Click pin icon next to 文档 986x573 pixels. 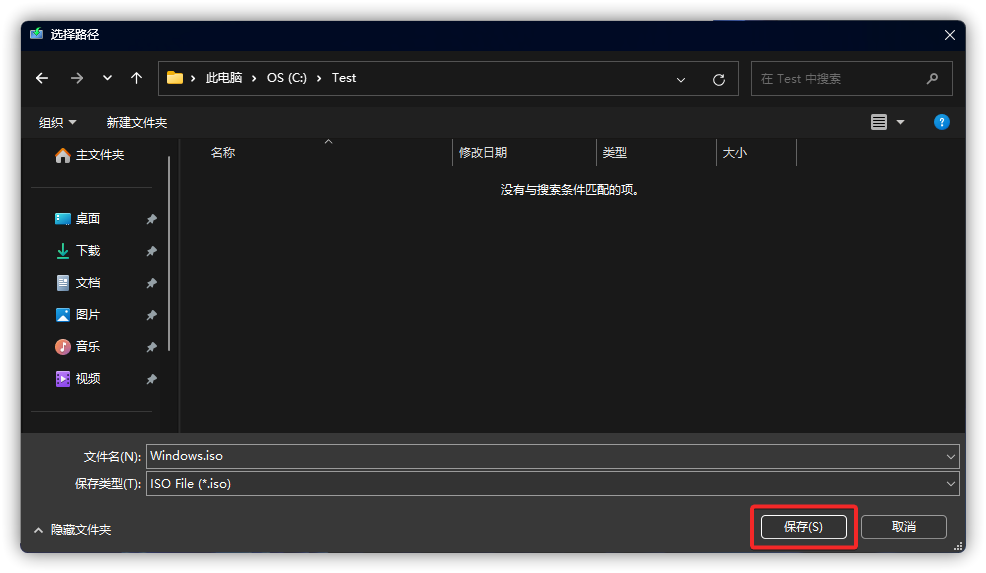pos(152,284)
